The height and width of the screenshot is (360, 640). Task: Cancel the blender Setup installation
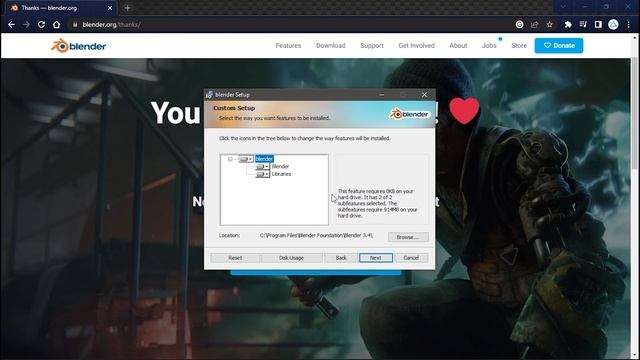411,258
